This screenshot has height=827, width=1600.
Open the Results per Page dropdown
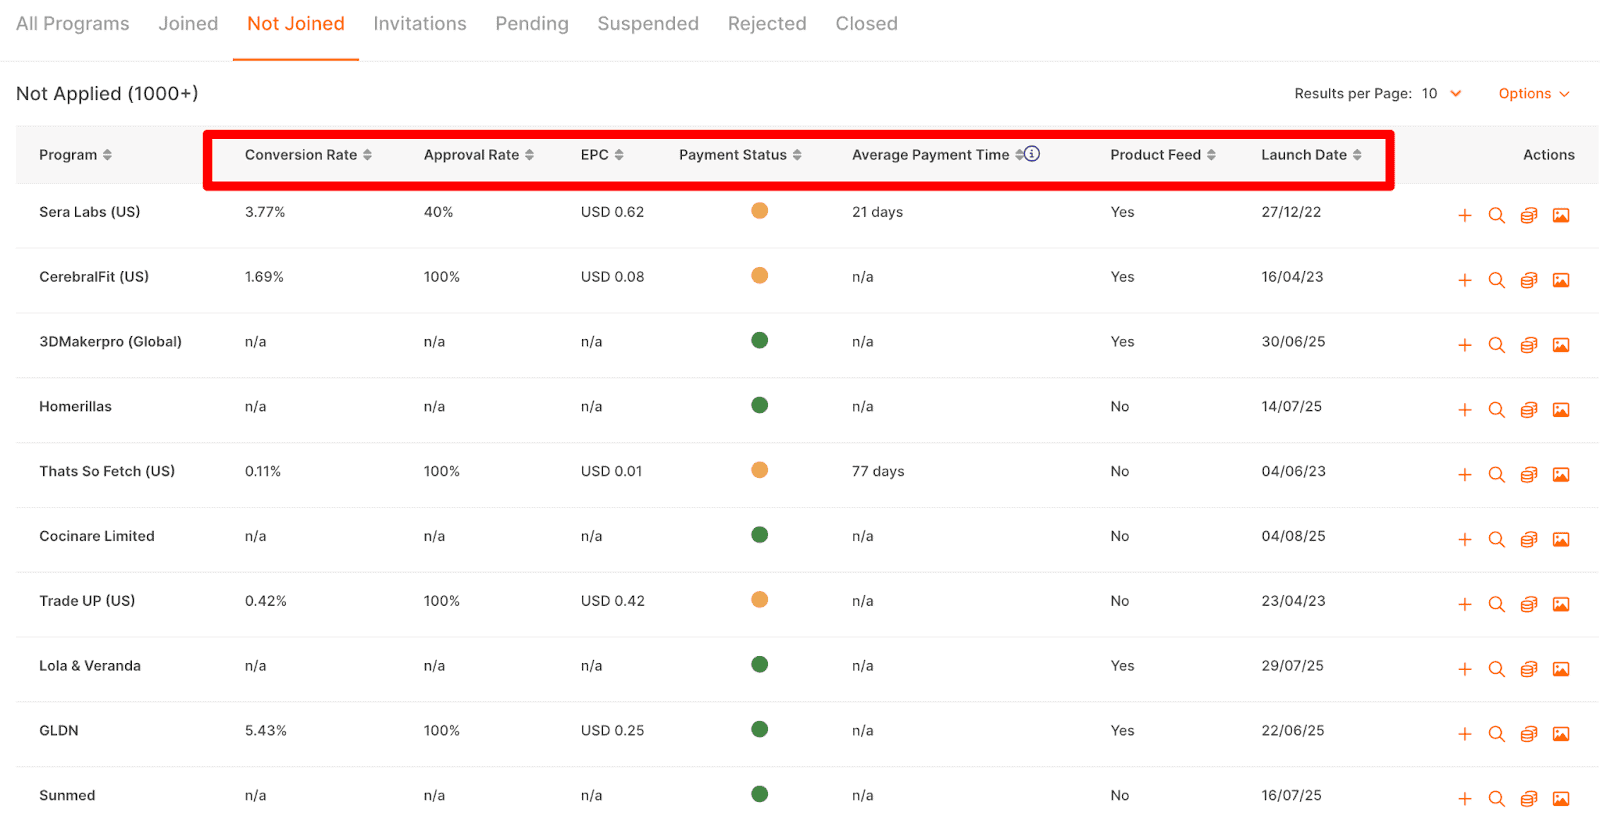coord(1441,93)
